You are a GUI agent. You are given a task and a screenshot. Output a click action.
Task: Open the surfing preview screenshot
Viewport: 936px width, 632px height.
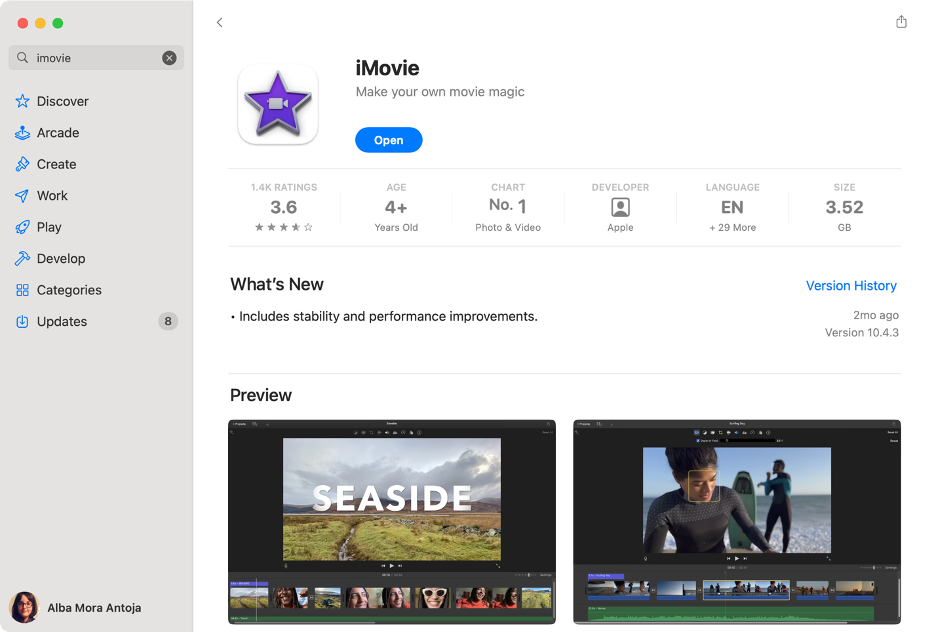pos(737,521)
